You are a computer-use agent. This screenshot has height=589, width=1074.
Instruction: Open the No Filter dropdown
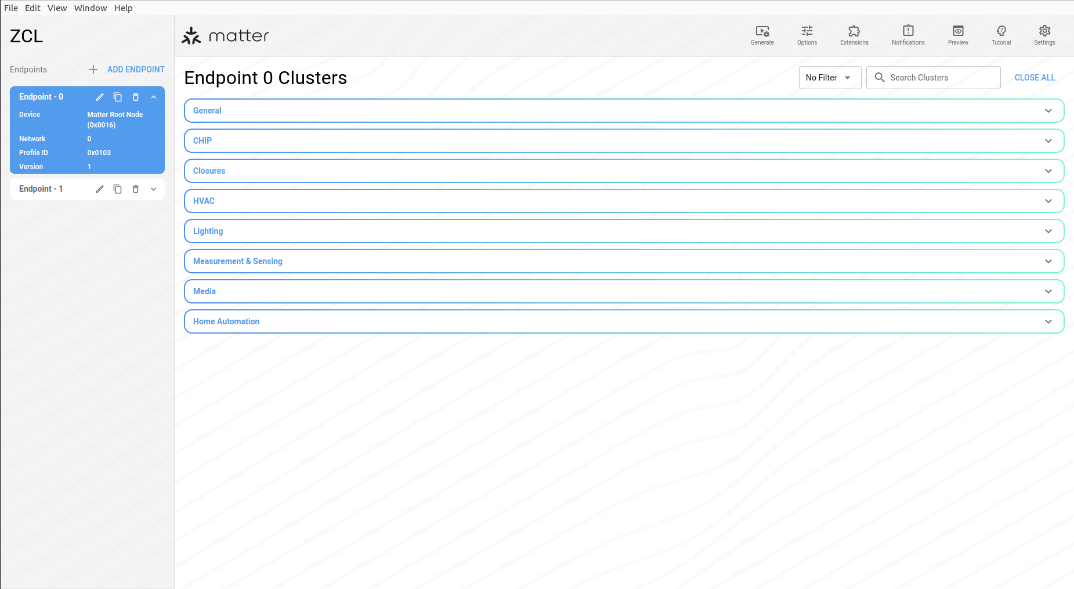pyautogui.click(x=829, y=78)
